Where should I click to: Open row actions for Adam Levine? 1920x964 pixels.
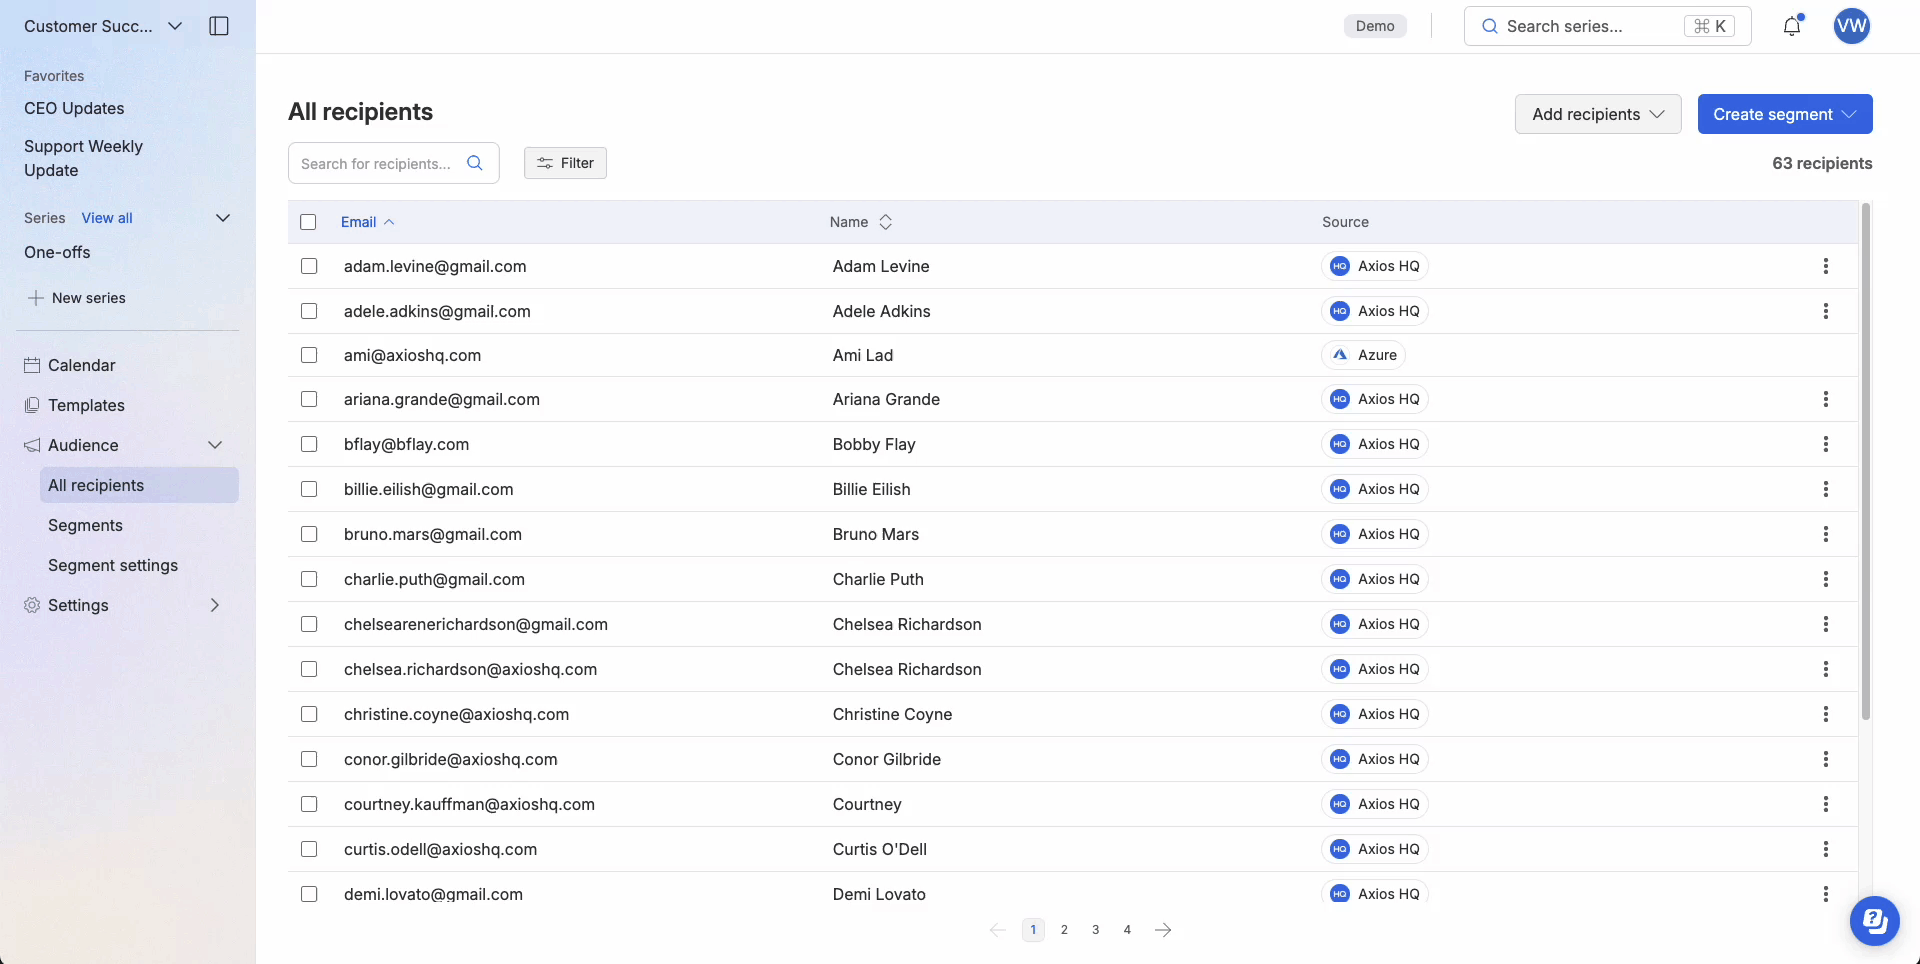(x=1826, y=266)
